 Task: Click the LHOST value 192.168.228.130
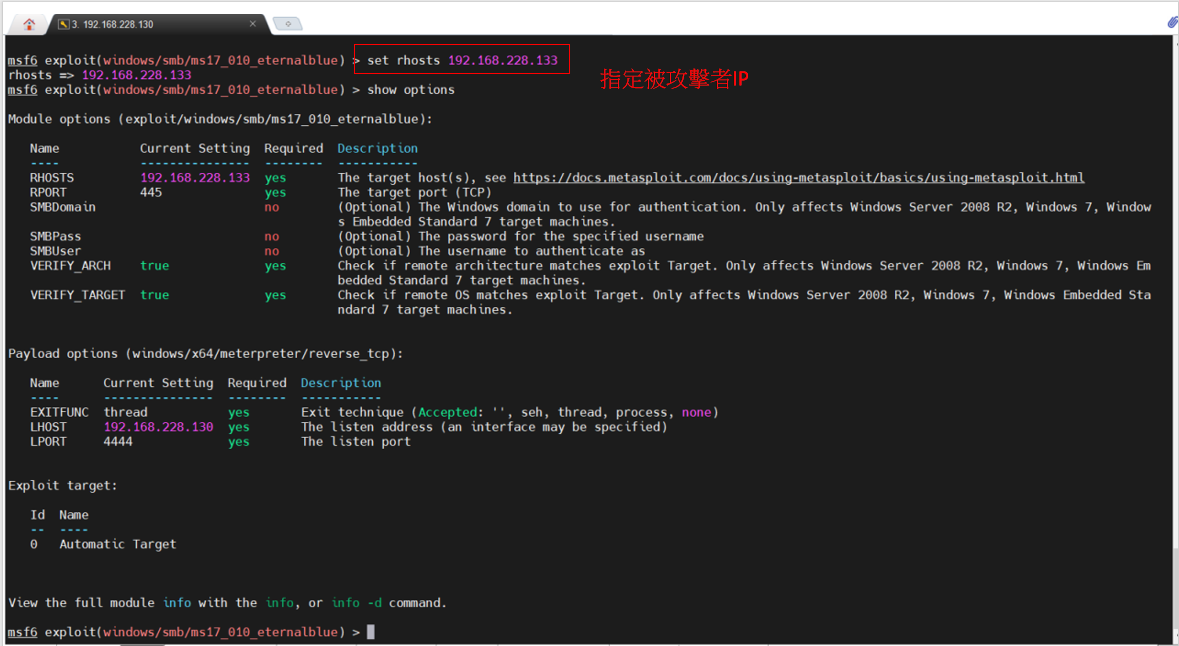point(158,427)
